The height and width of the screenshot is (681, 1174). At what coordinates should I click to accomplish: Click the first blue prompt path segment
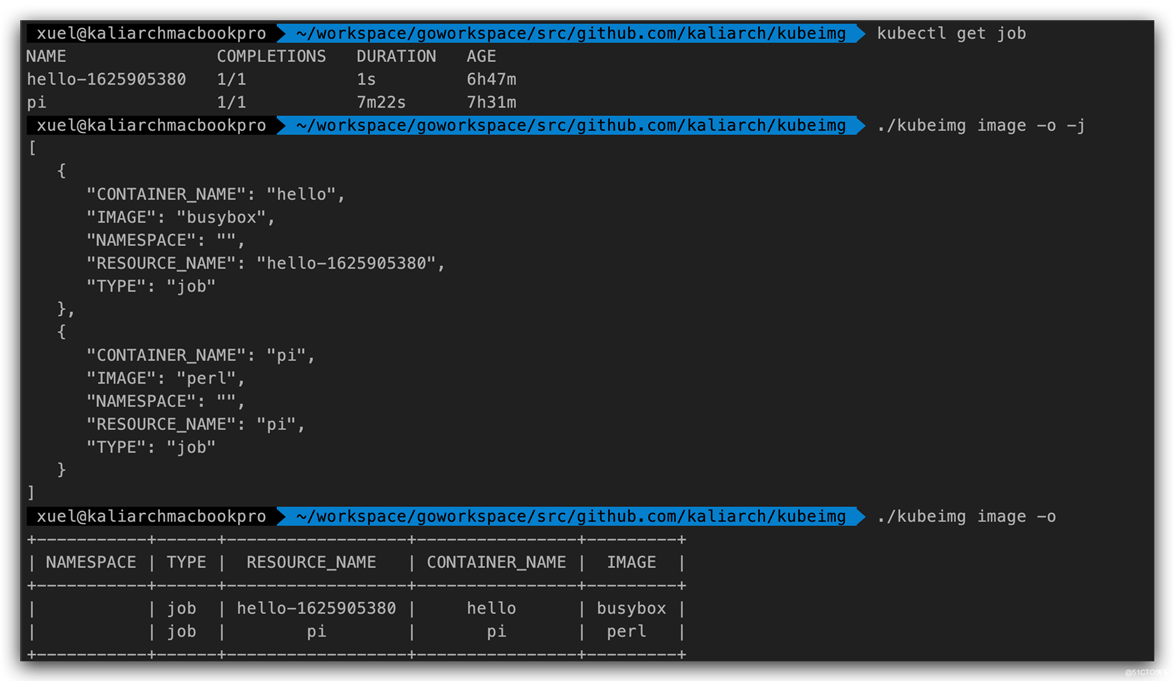tap(571, 34)
